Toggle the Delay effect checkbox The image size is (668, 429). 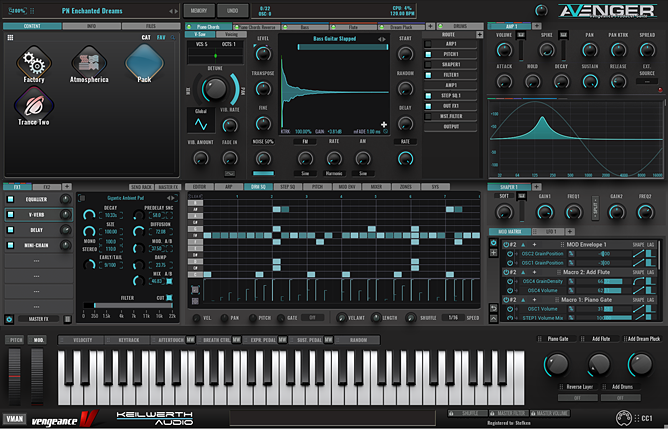tap(10, 230)
